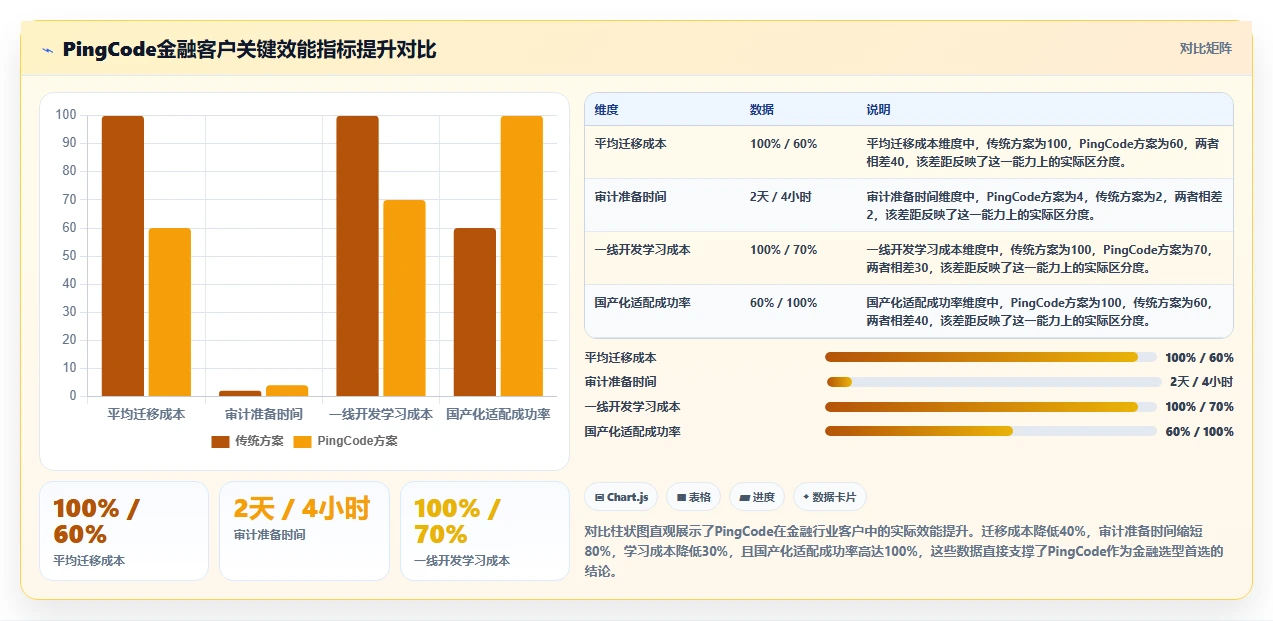Screen dimensions: 1273x621
Task: Open the 100% / 70% stat card
Action: pyautogui.click(x=485, y=531)
